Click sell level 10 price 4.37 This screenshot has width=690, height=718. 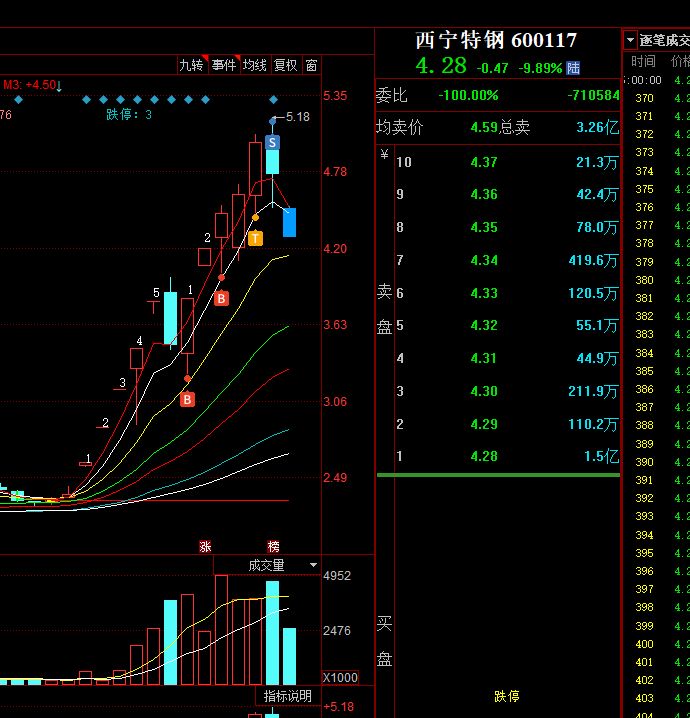tap(484, 162)
